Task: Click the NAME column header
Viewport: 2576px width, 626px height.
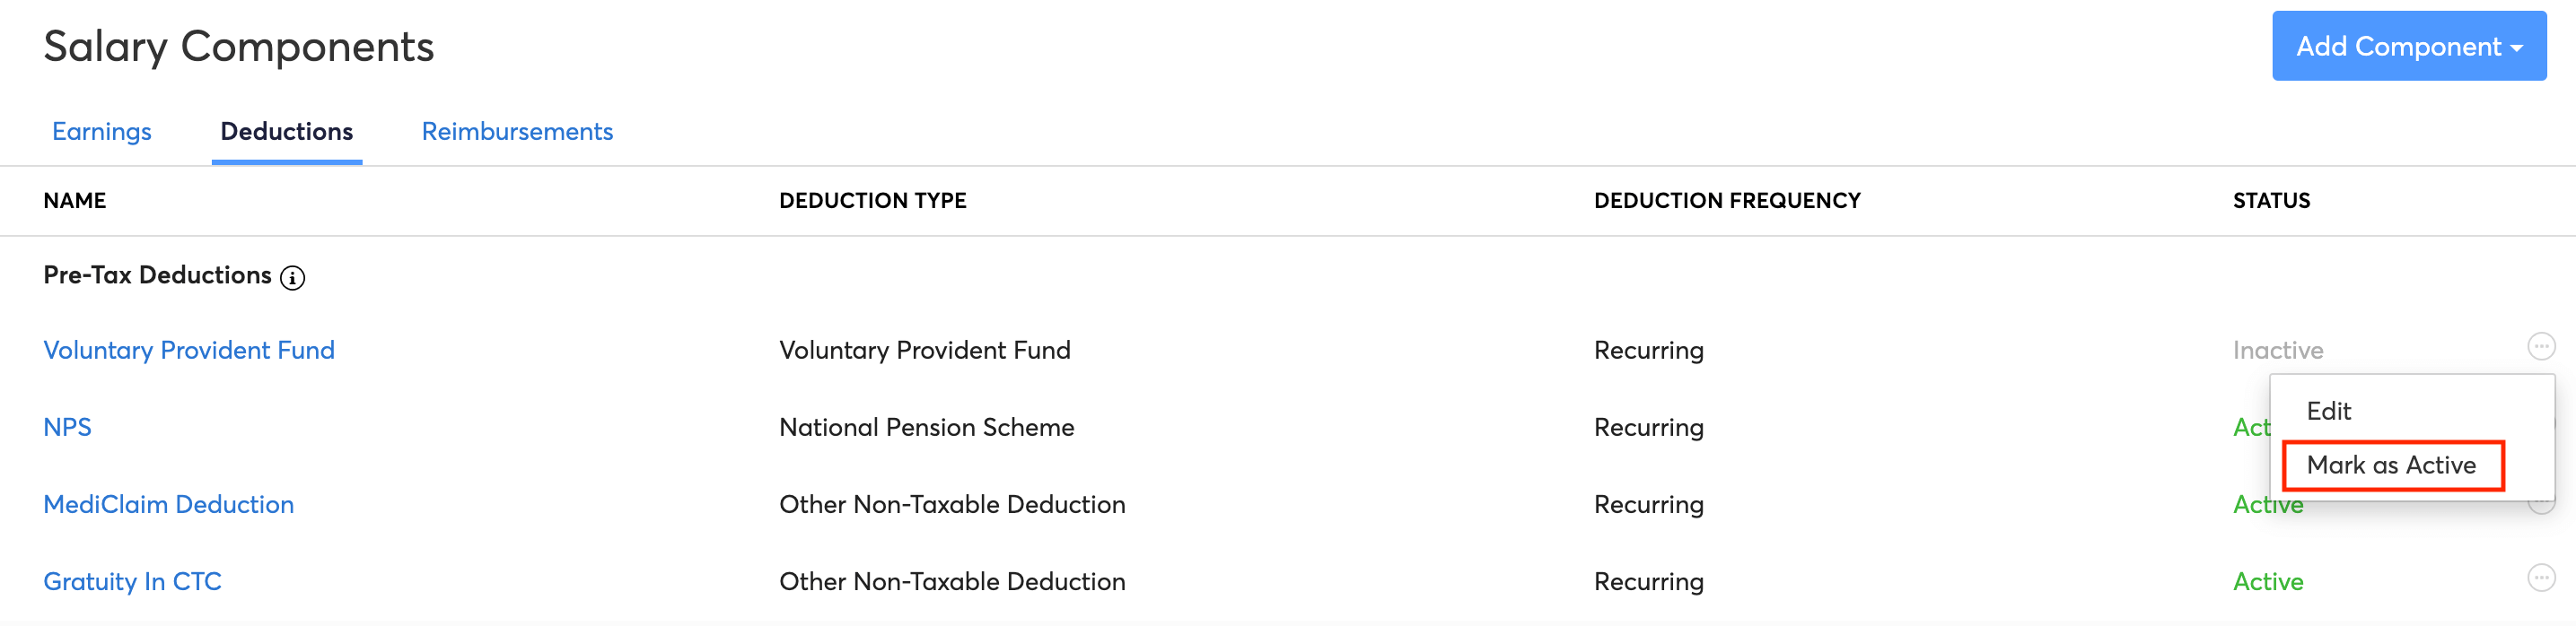Action: pyautogui.click(x=75, y=201)
